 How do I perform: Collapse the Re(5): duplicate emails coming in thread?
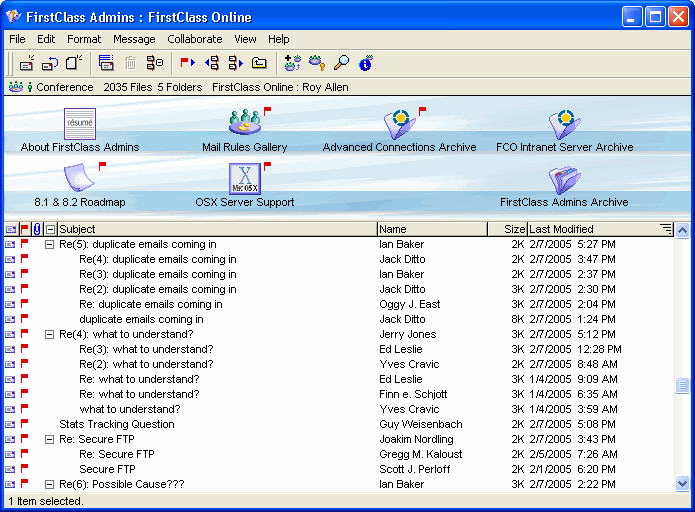tap(50, 245)
